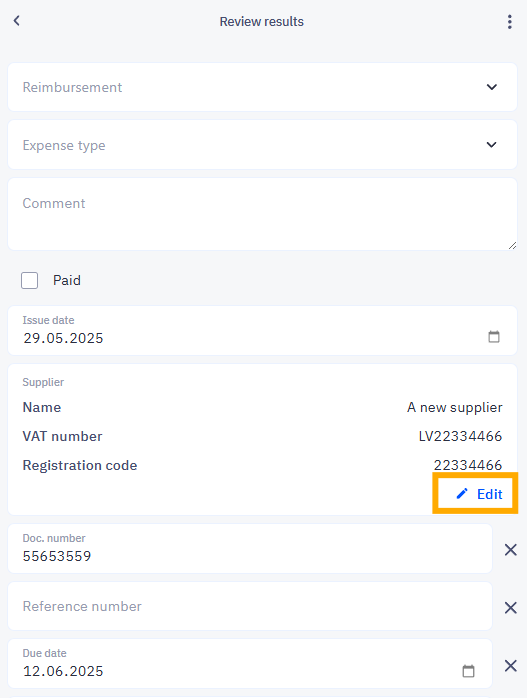
Task: Open the Due date calendar picker
Action: tap(468, 671)
